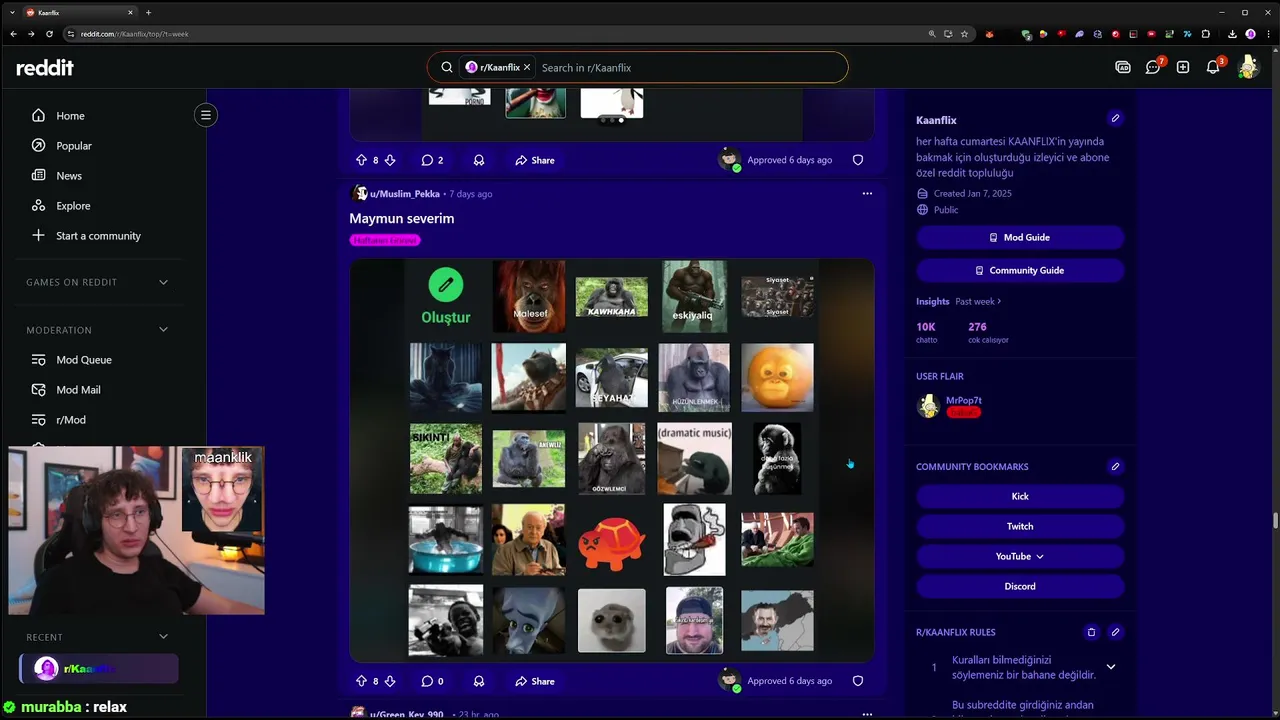The height and width of the screenshot is (720, 1280).
Task: Downvote the post with 2 comments
Action: tap(390, 160)
